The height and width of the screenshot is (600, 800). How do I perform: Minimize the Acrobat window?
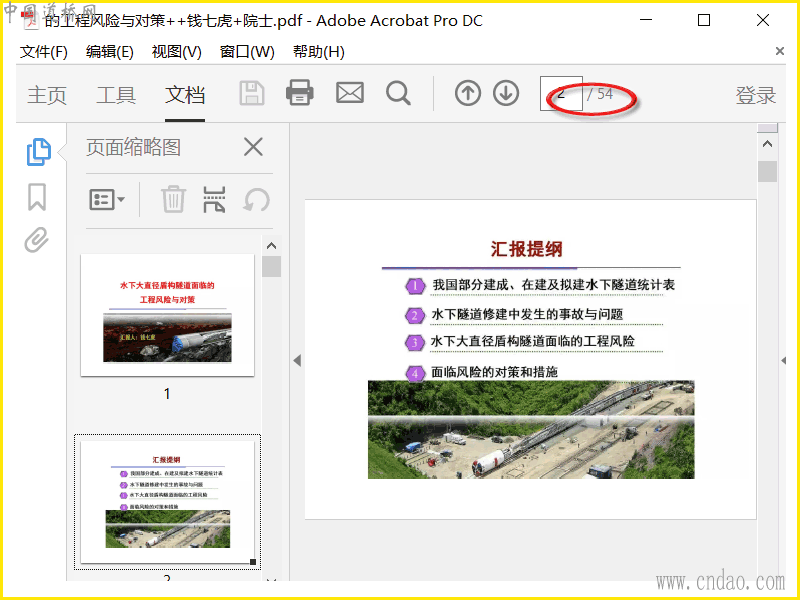[x=646, y=20]
